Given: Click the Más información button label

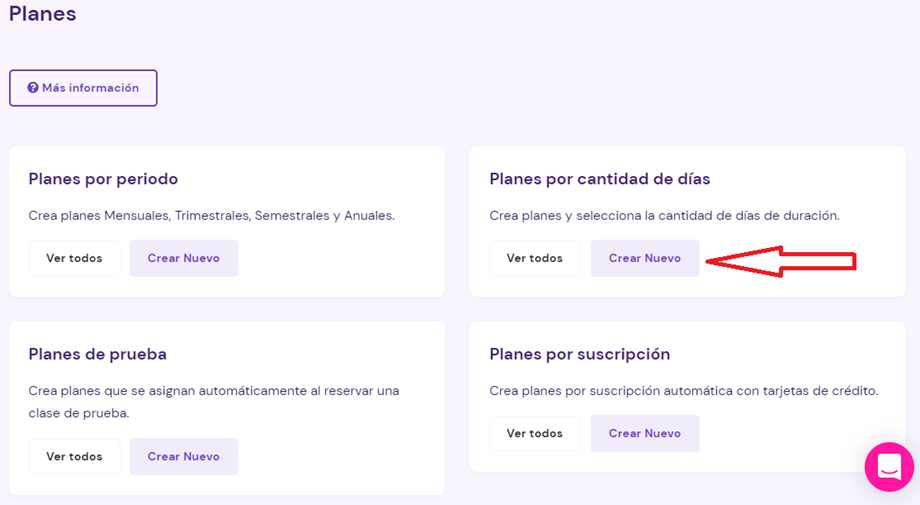Looking at the screenshot, I should pos(90,88).
